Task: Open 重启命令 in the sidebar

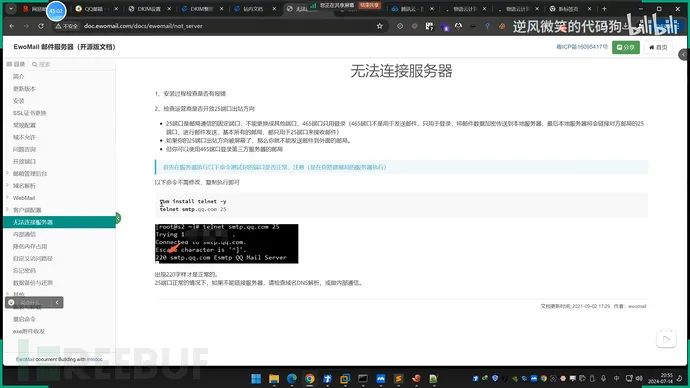Action: pyautogui.click(x=24, y=319)
